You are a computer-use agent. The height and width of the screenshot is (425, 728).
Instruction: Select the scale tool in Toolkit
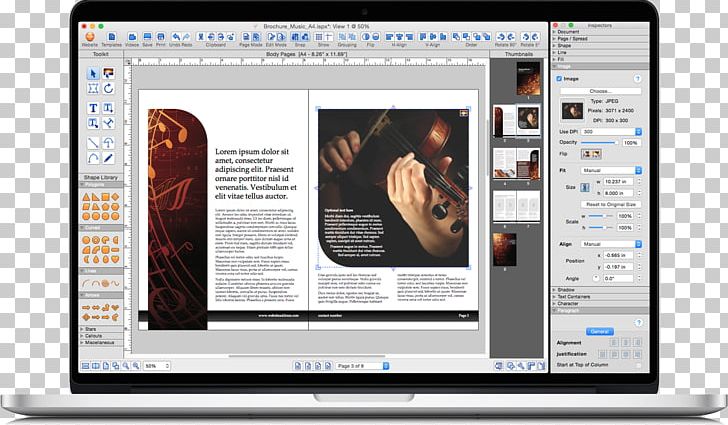(x=93, y=88)
